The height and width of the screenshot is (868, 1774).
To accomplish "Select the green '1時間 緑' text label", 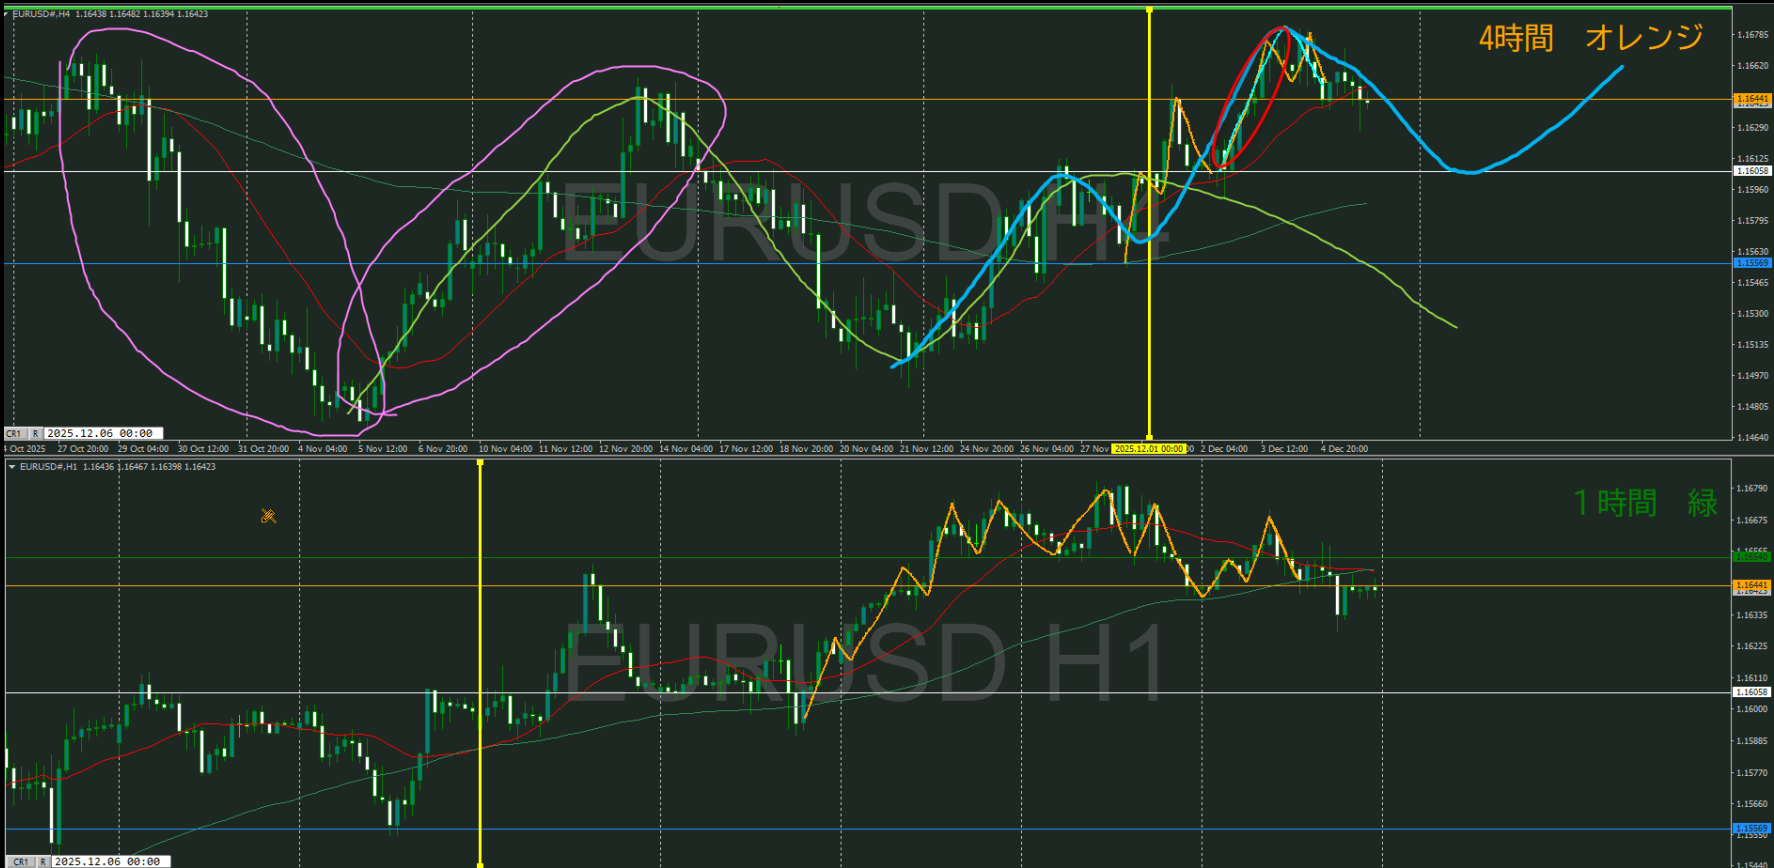I will click(1644, 503).
